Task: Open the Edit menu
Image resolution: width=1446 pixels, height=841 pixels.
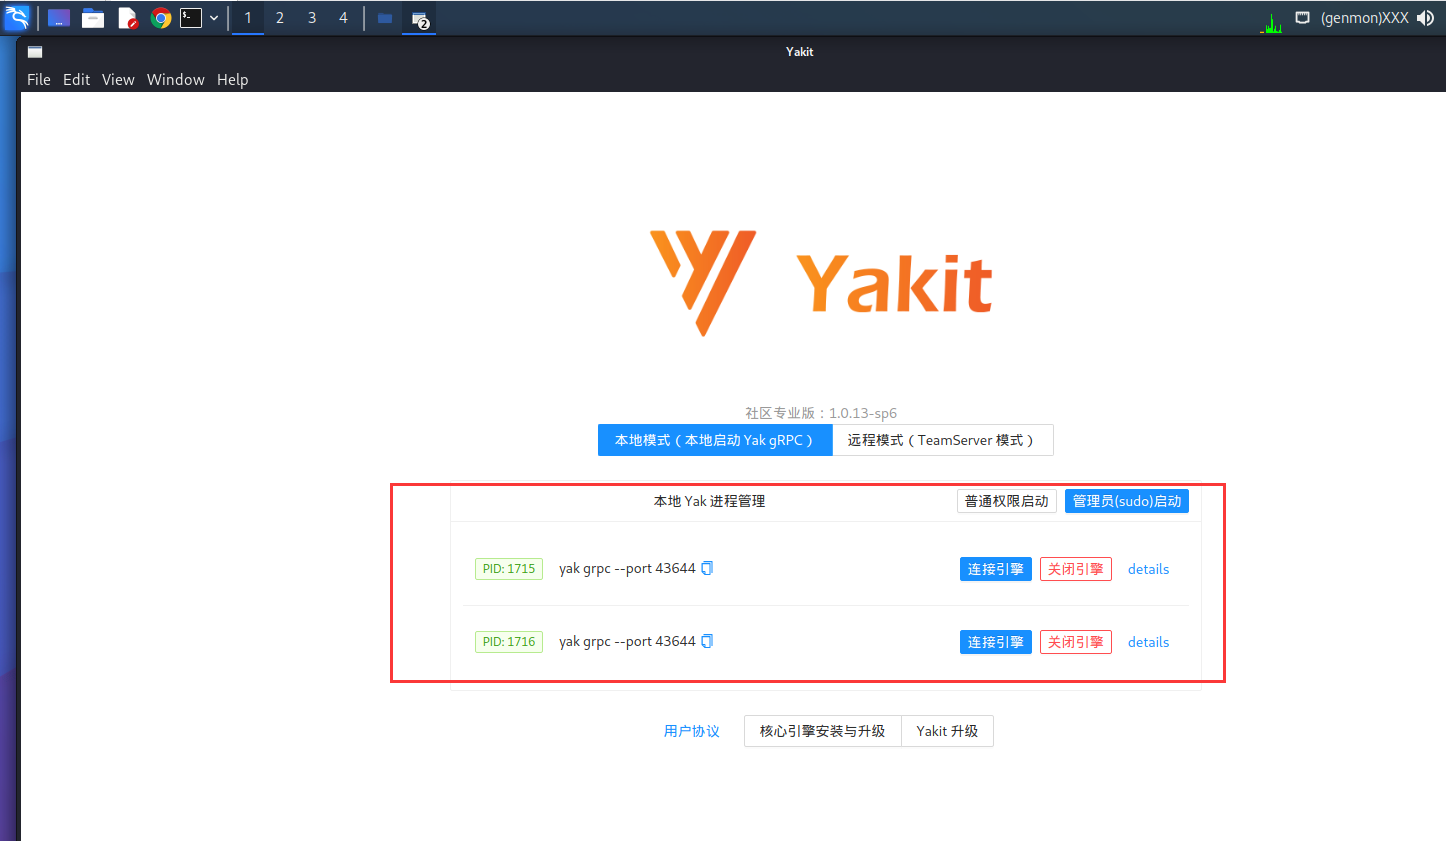Action: (x=77, y=80)
